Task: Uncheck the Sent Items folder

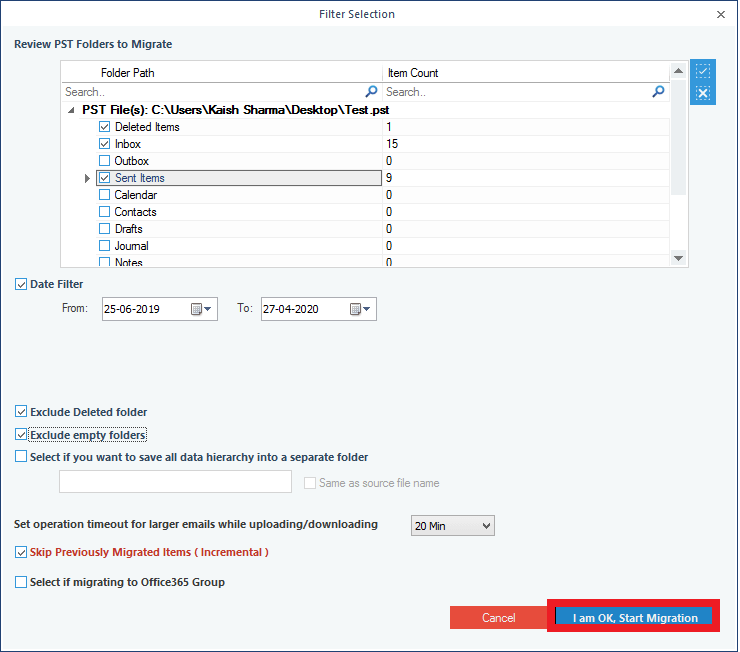Action: pos(104,178)
